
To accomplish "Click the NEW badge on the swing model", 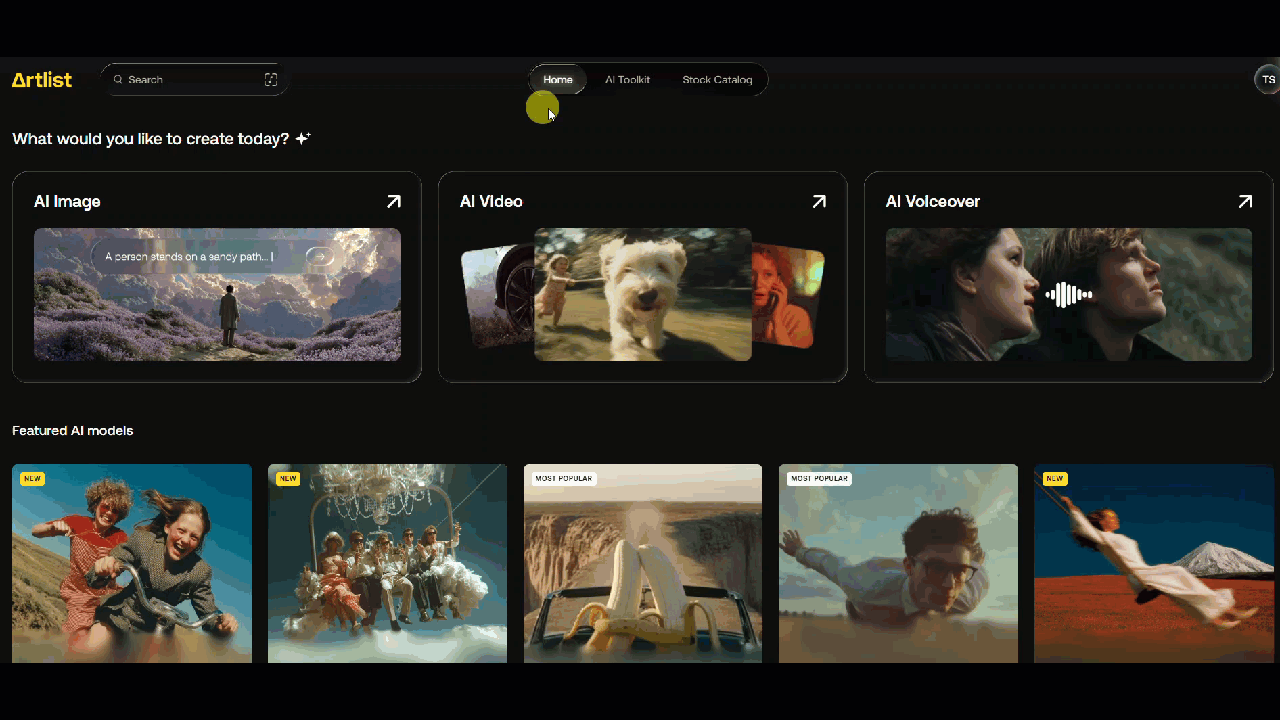I will click(1054, 478).
